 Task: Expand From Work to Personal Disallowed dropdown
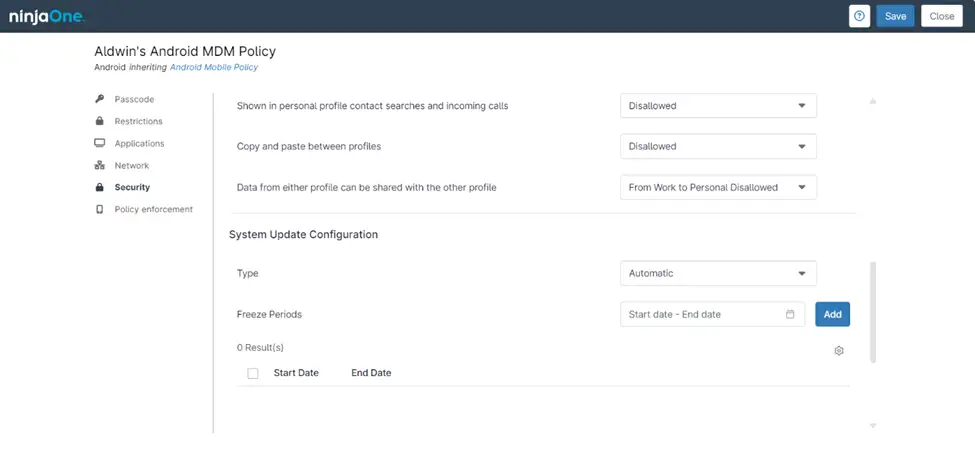pos(718,187)
